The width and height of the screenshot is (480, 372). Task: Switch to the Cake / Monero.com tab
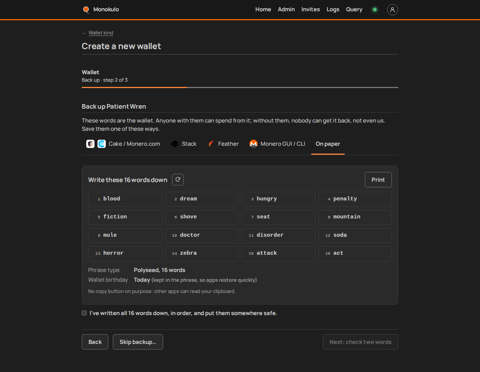coord(123,144)
